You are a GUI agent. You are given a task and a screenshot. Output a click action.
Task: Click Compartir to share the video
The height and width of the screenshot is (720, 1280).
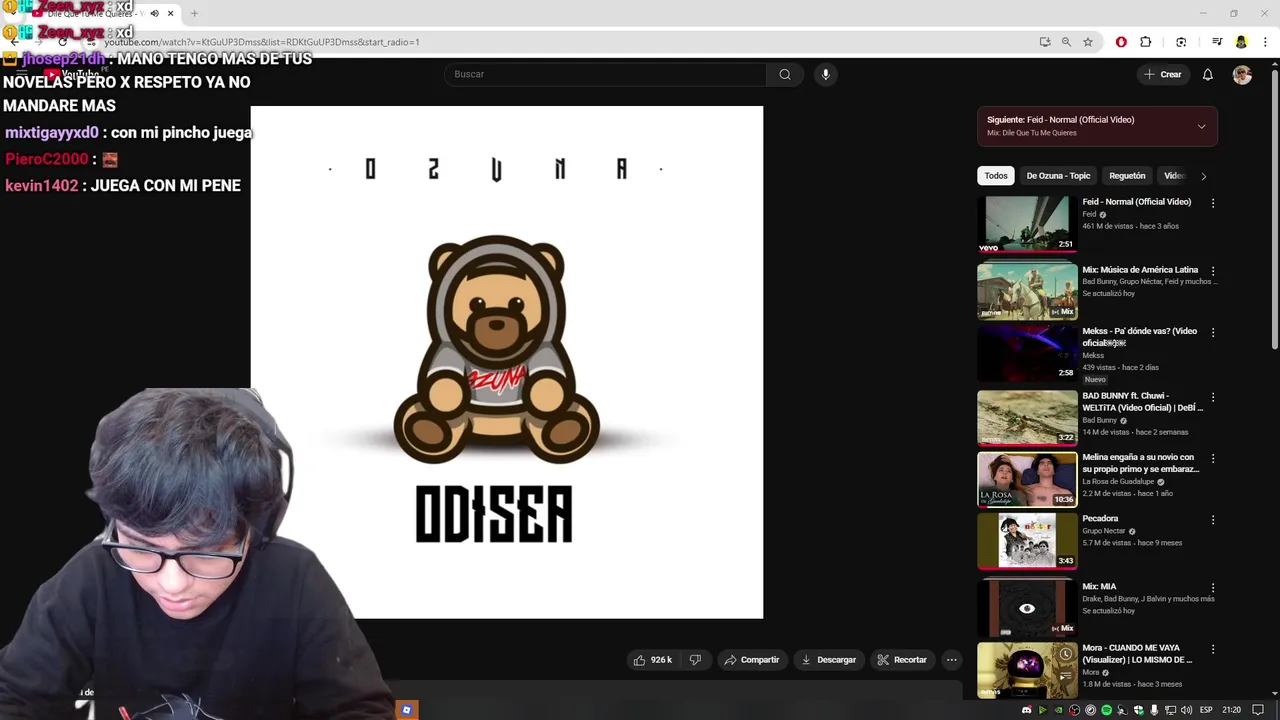751,660
